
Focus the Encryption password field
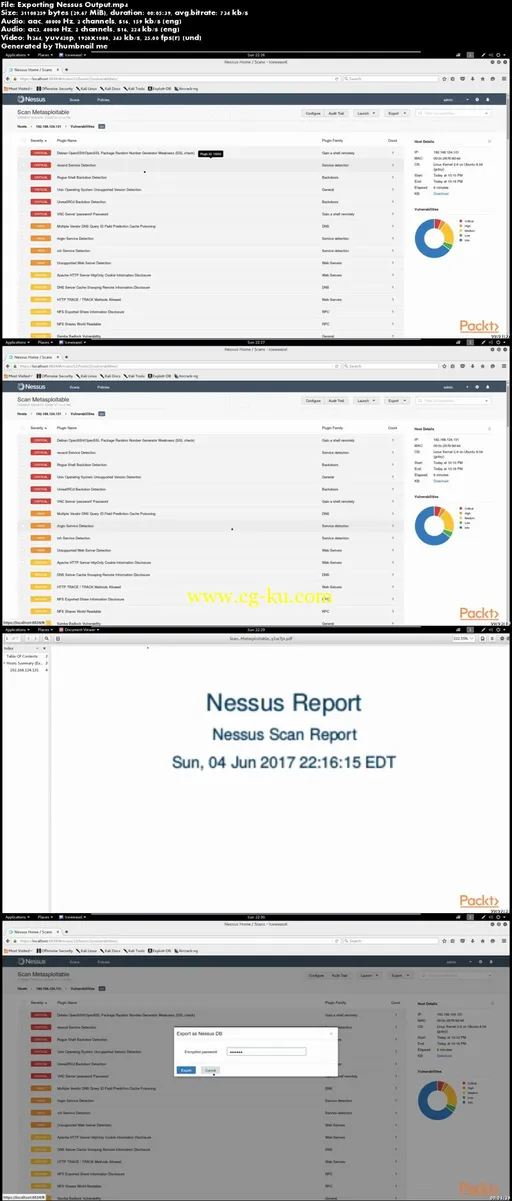[266, 1052]
